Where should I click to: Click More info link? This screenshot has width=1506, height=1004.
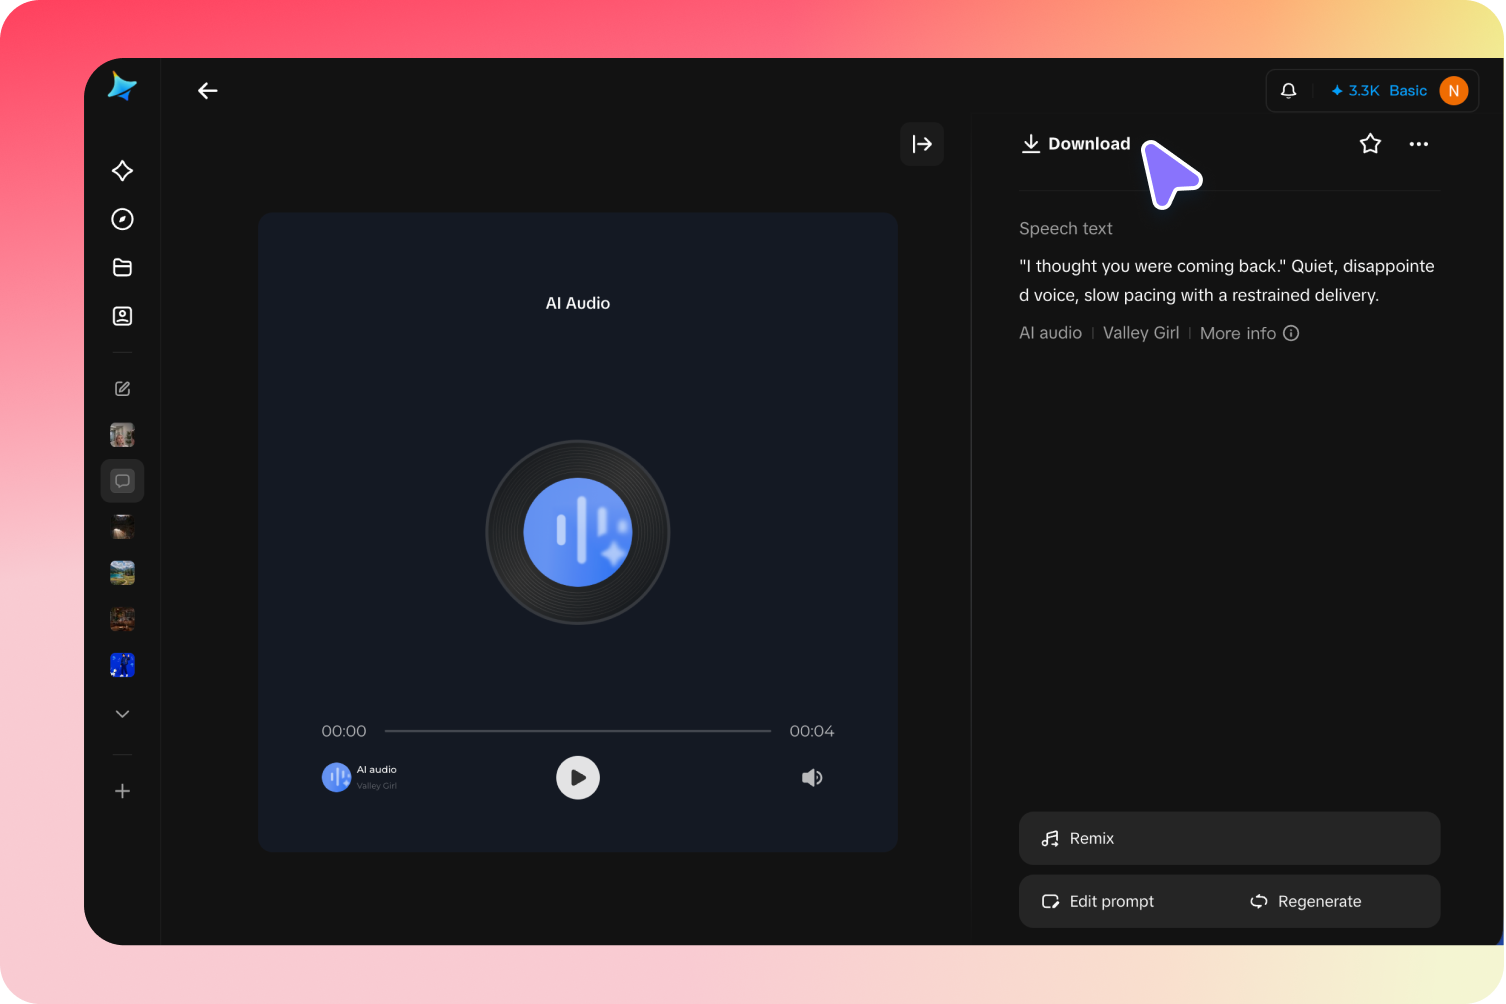click(1249, 333)
